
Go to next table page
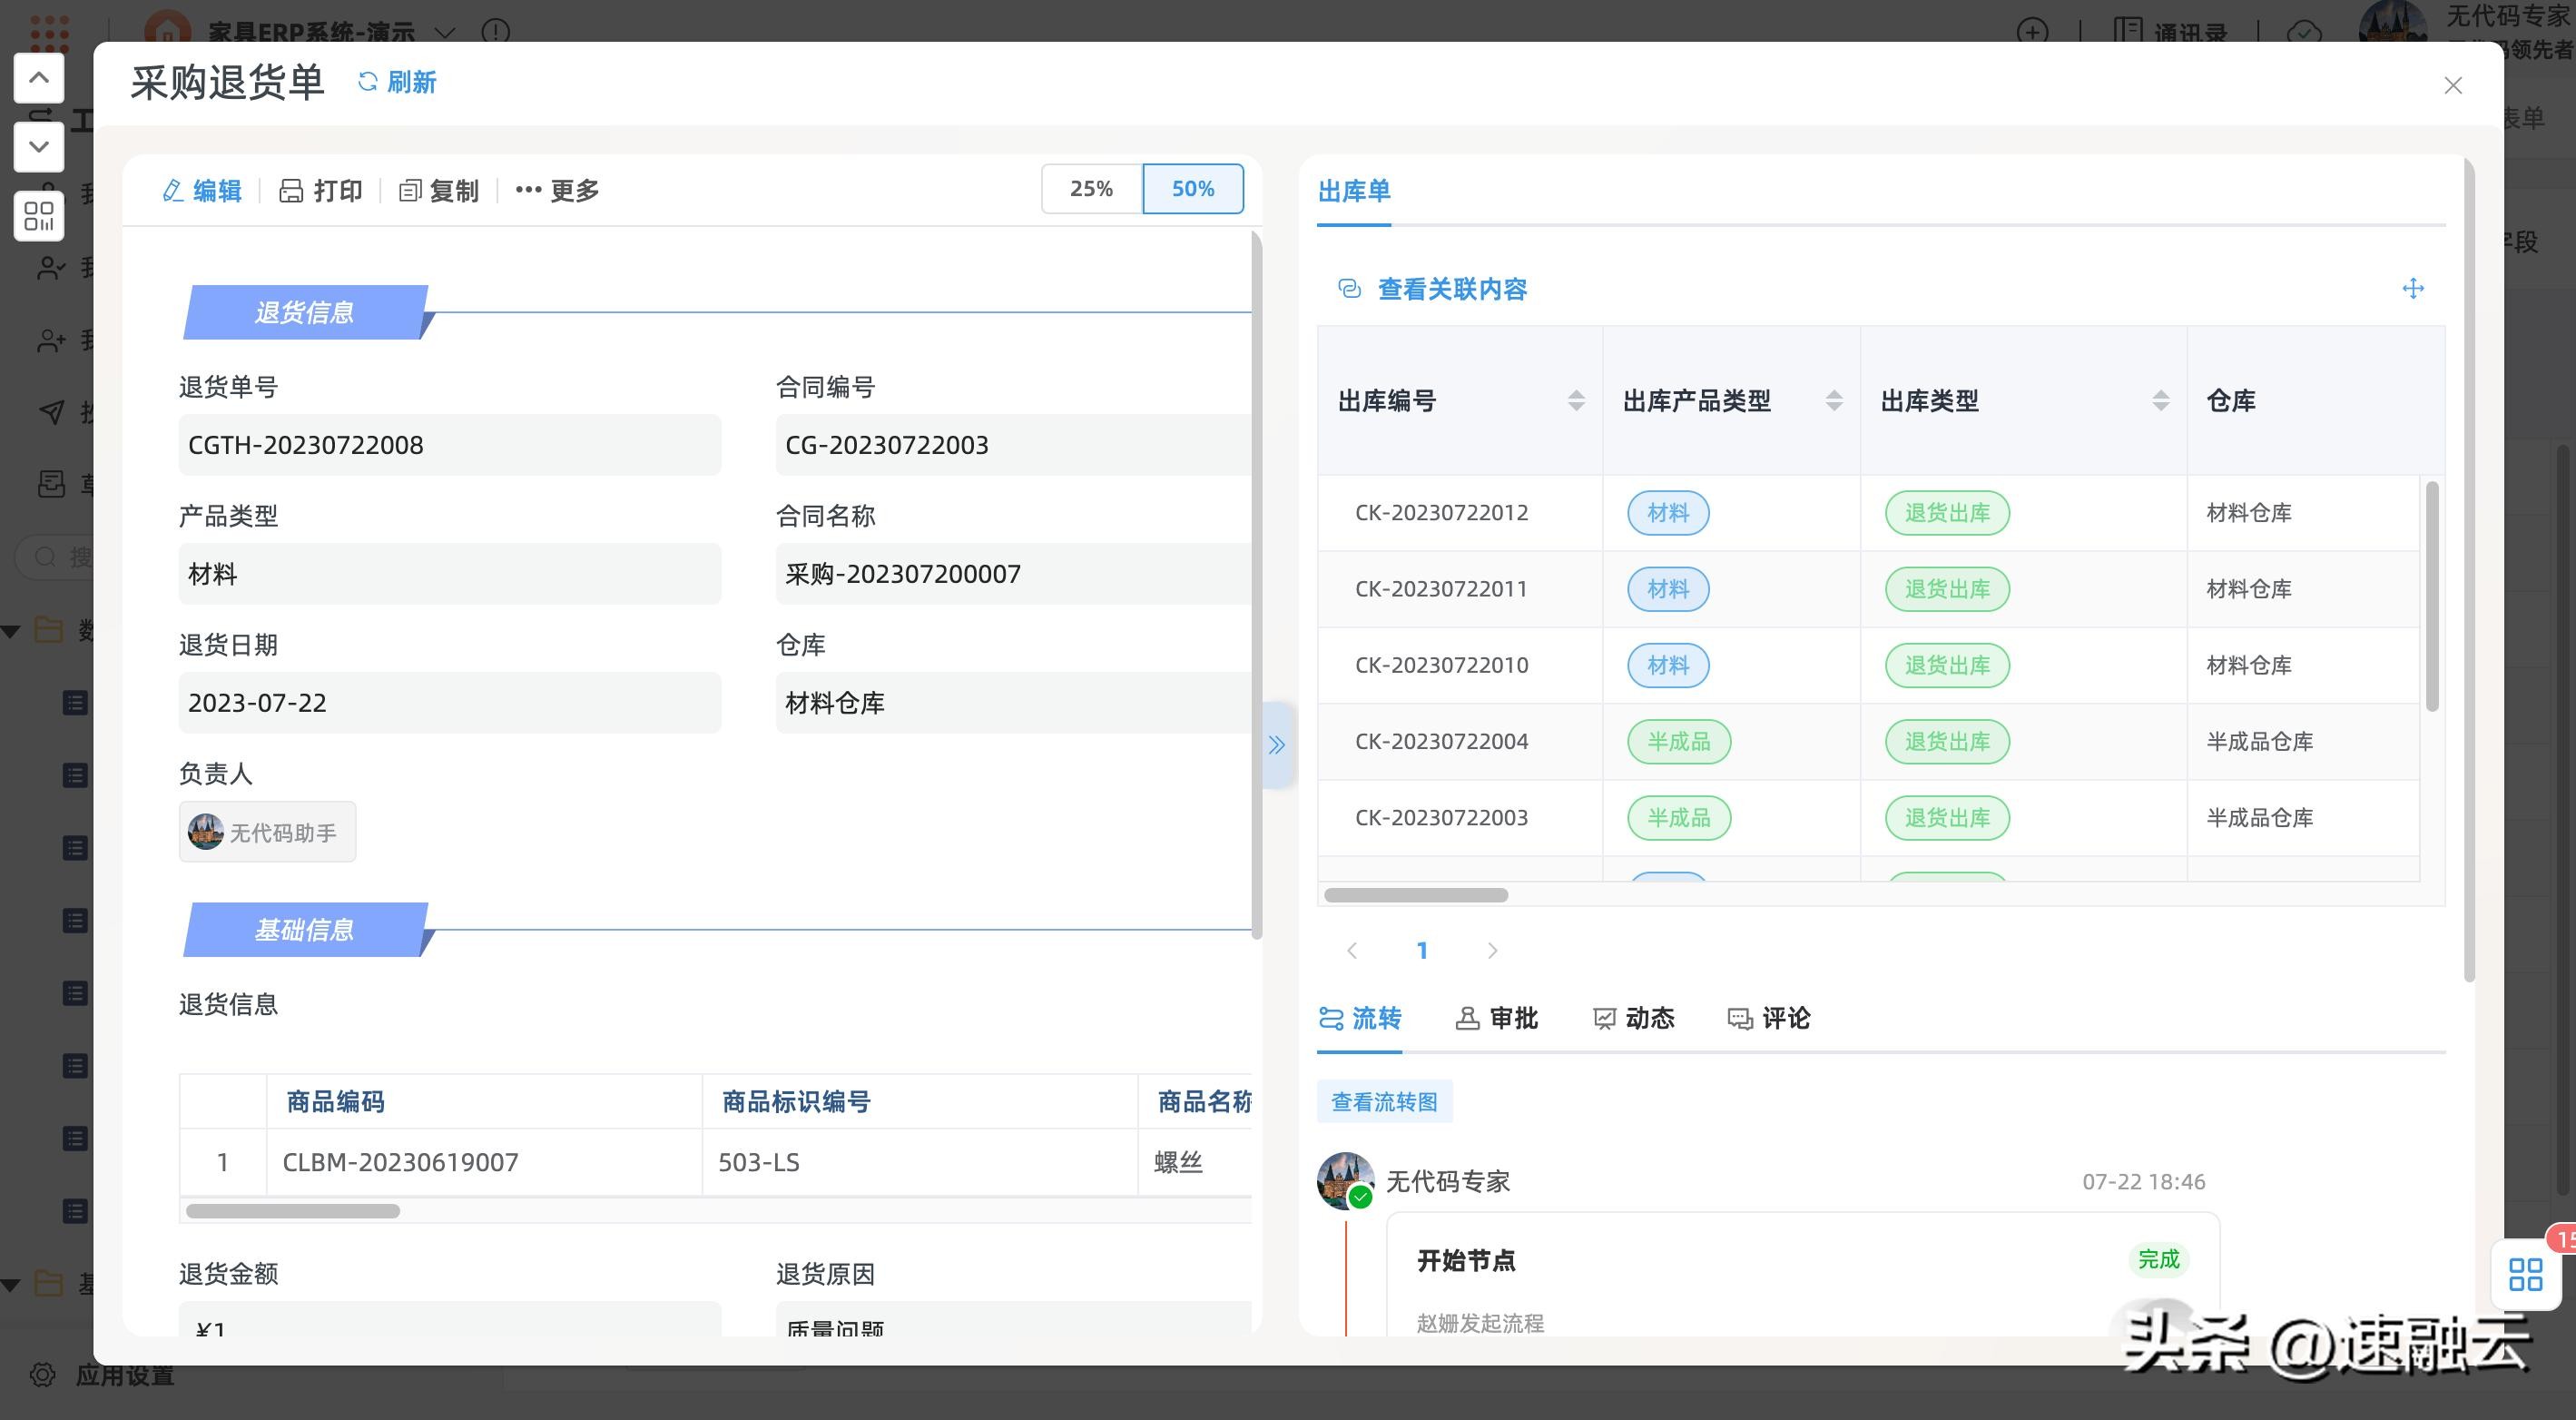pyautogui.click(x=1492, y=950)
